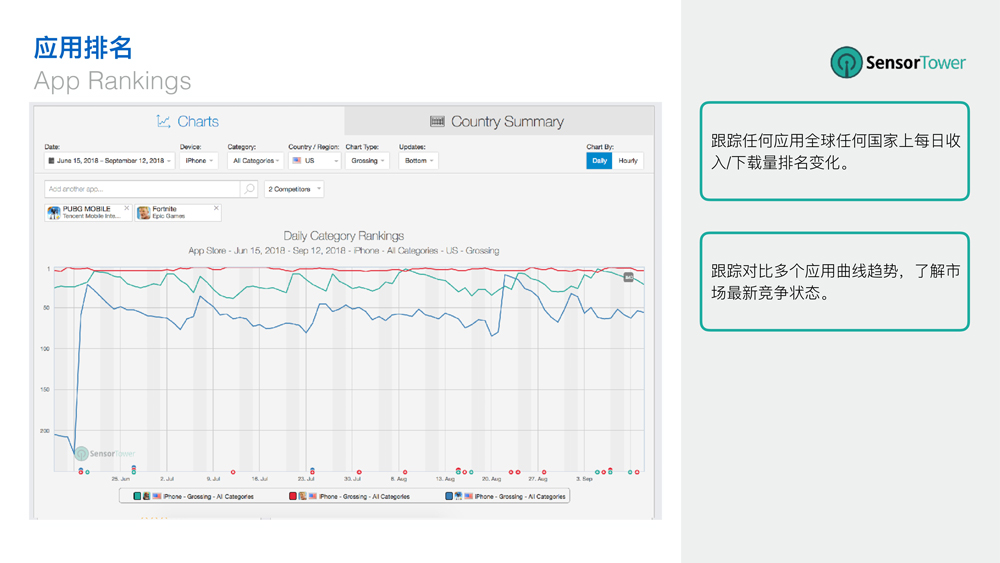Viewport: 1000px width, 563px height.
Task: Choose a country from the US dropdown
Action: click(x=314, y=160)
